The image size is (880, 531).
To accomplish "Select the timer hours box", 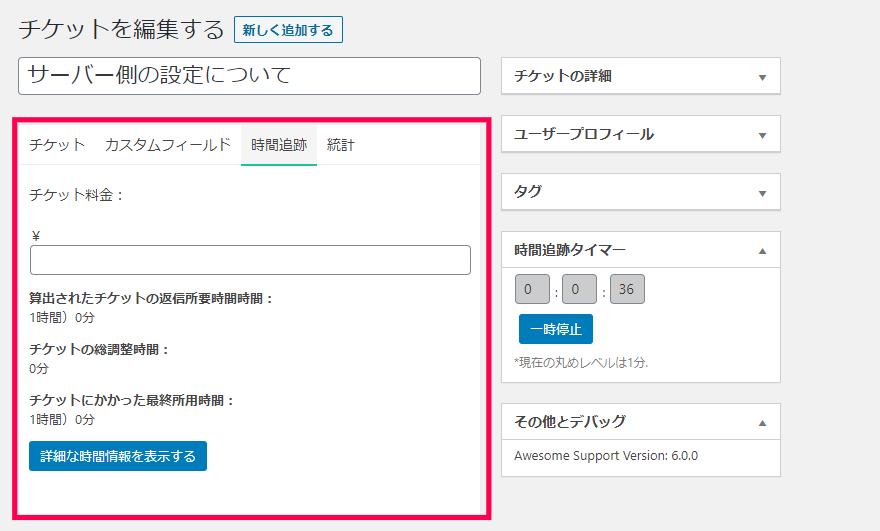I will click(x=532, y=290).
